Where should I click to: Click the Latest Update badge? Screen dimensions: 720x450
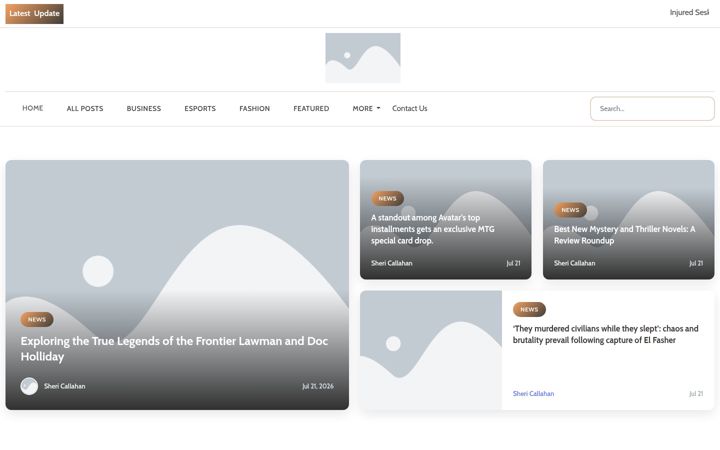(x=34, y=14)
